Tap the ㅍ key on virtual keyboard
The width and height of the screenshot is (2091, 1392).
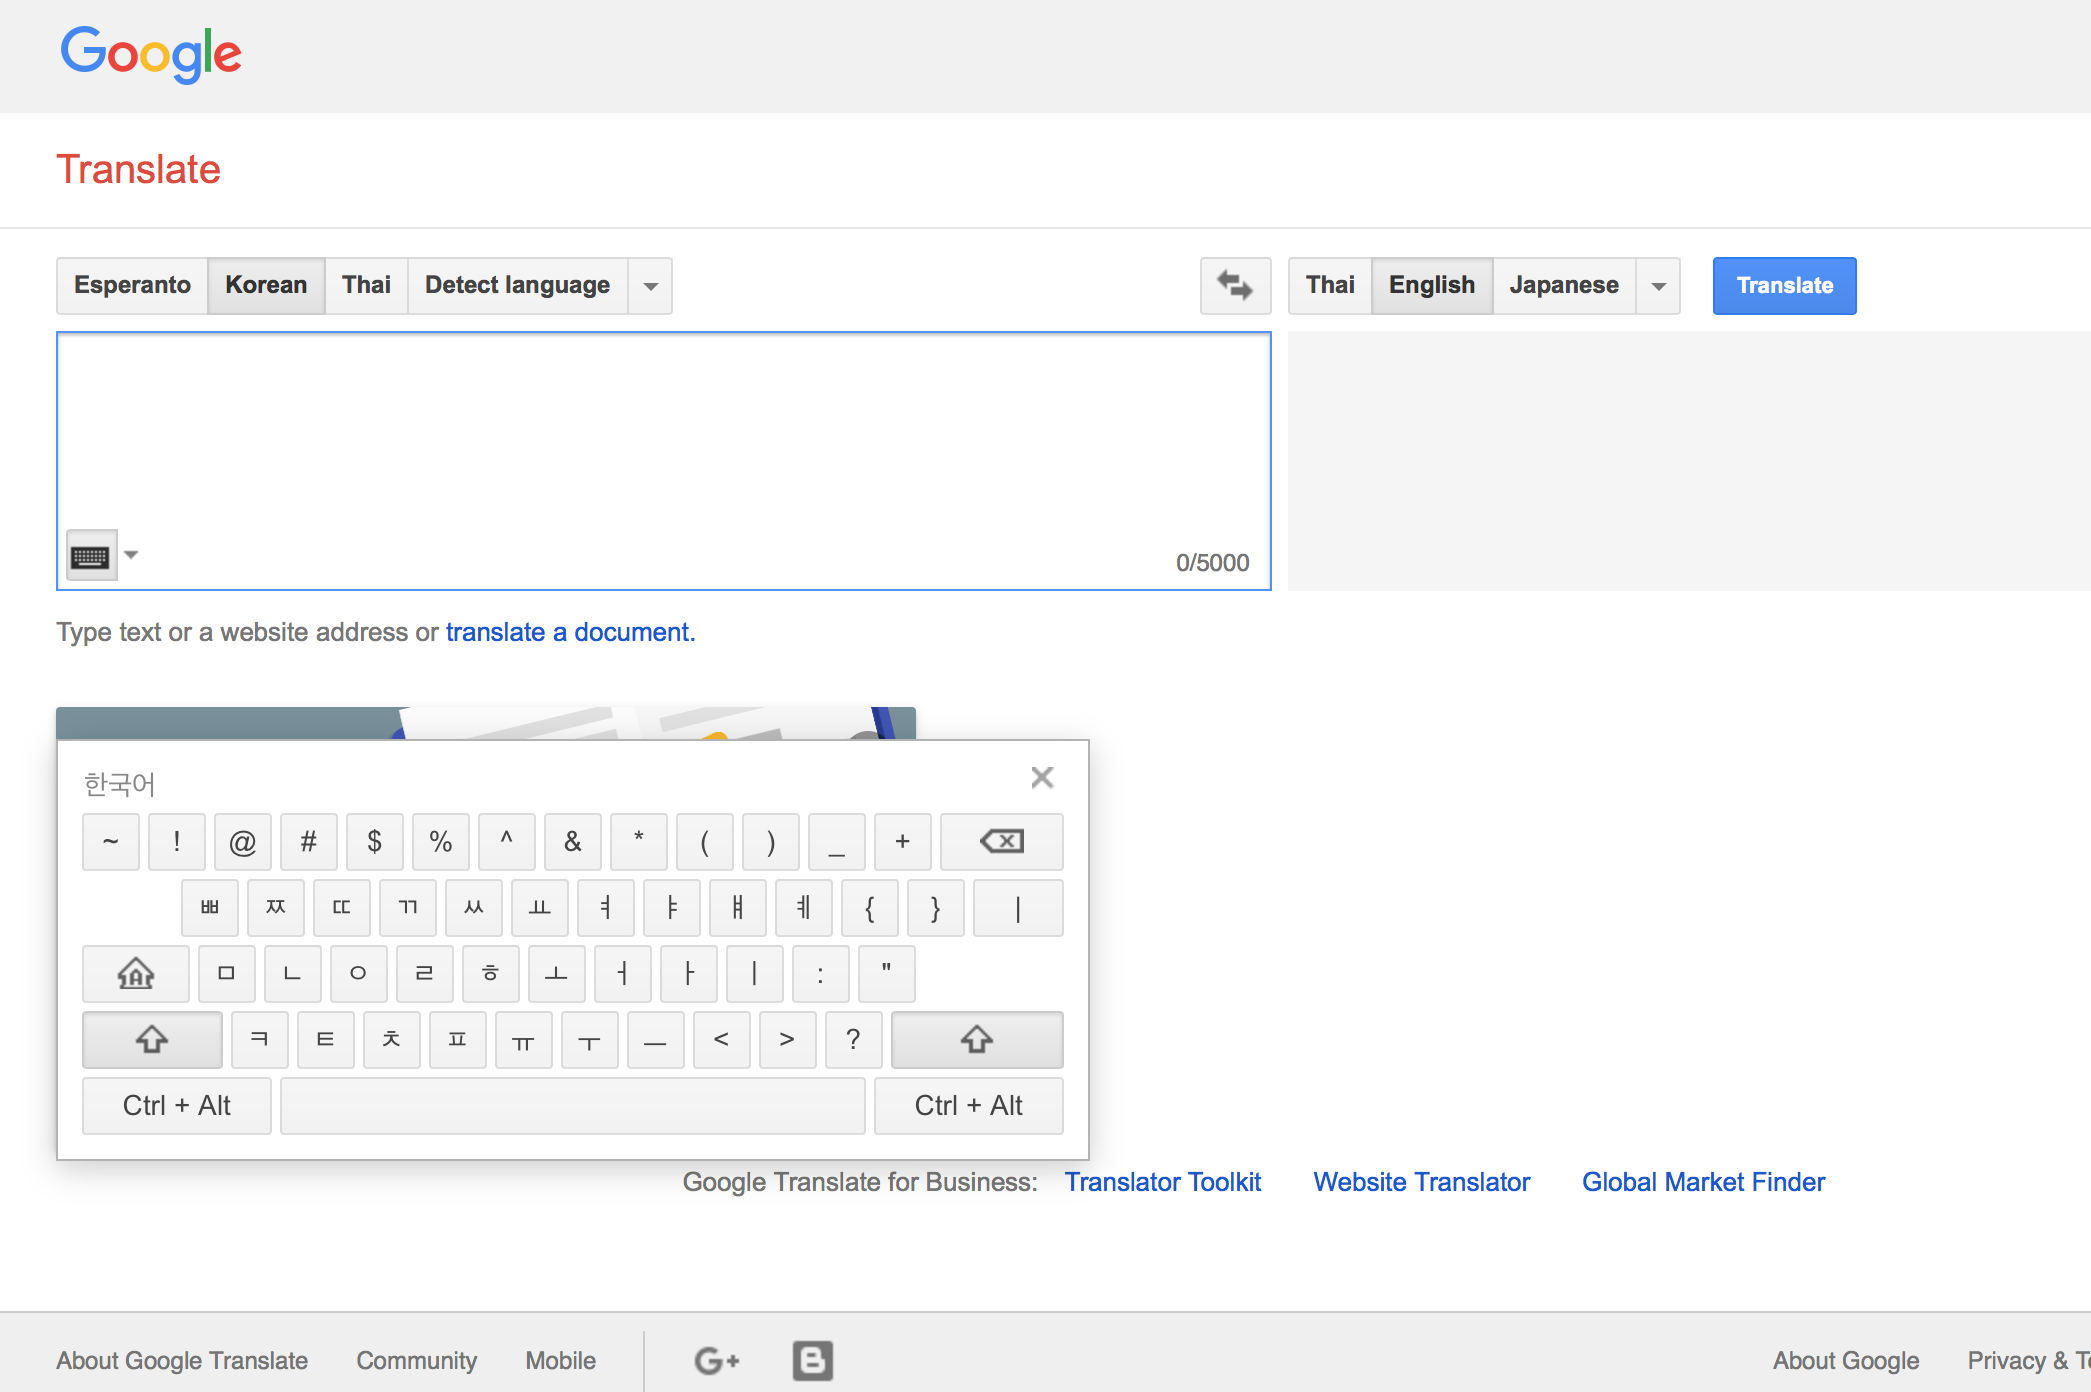click(x=458, y=1039)
